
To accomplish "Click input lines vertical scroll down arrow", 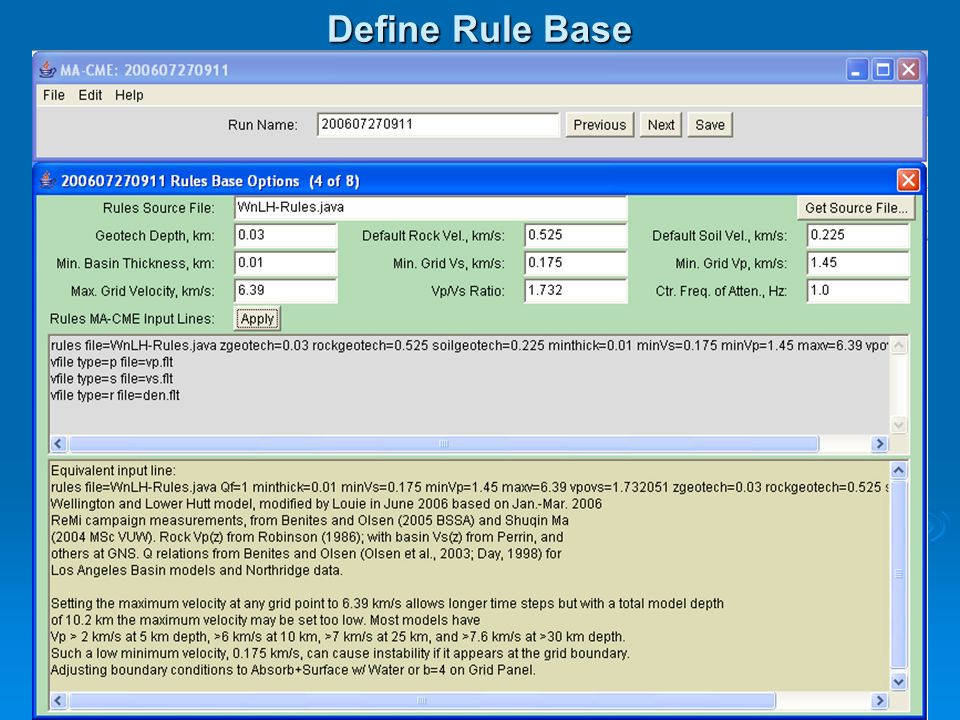I will click(898, 424).
